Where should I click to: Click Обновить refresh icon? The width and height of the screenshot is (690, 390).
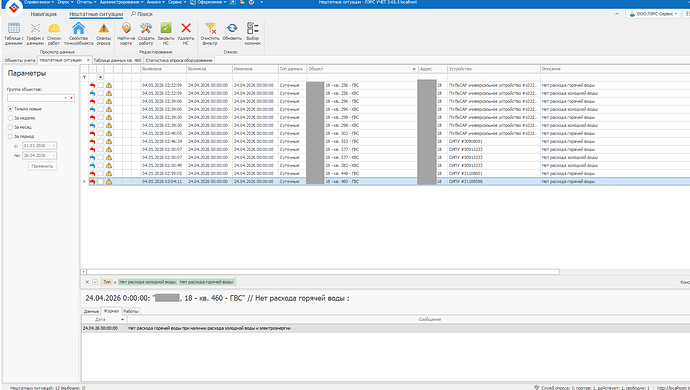pyautogui.click(x=232, y=32)
